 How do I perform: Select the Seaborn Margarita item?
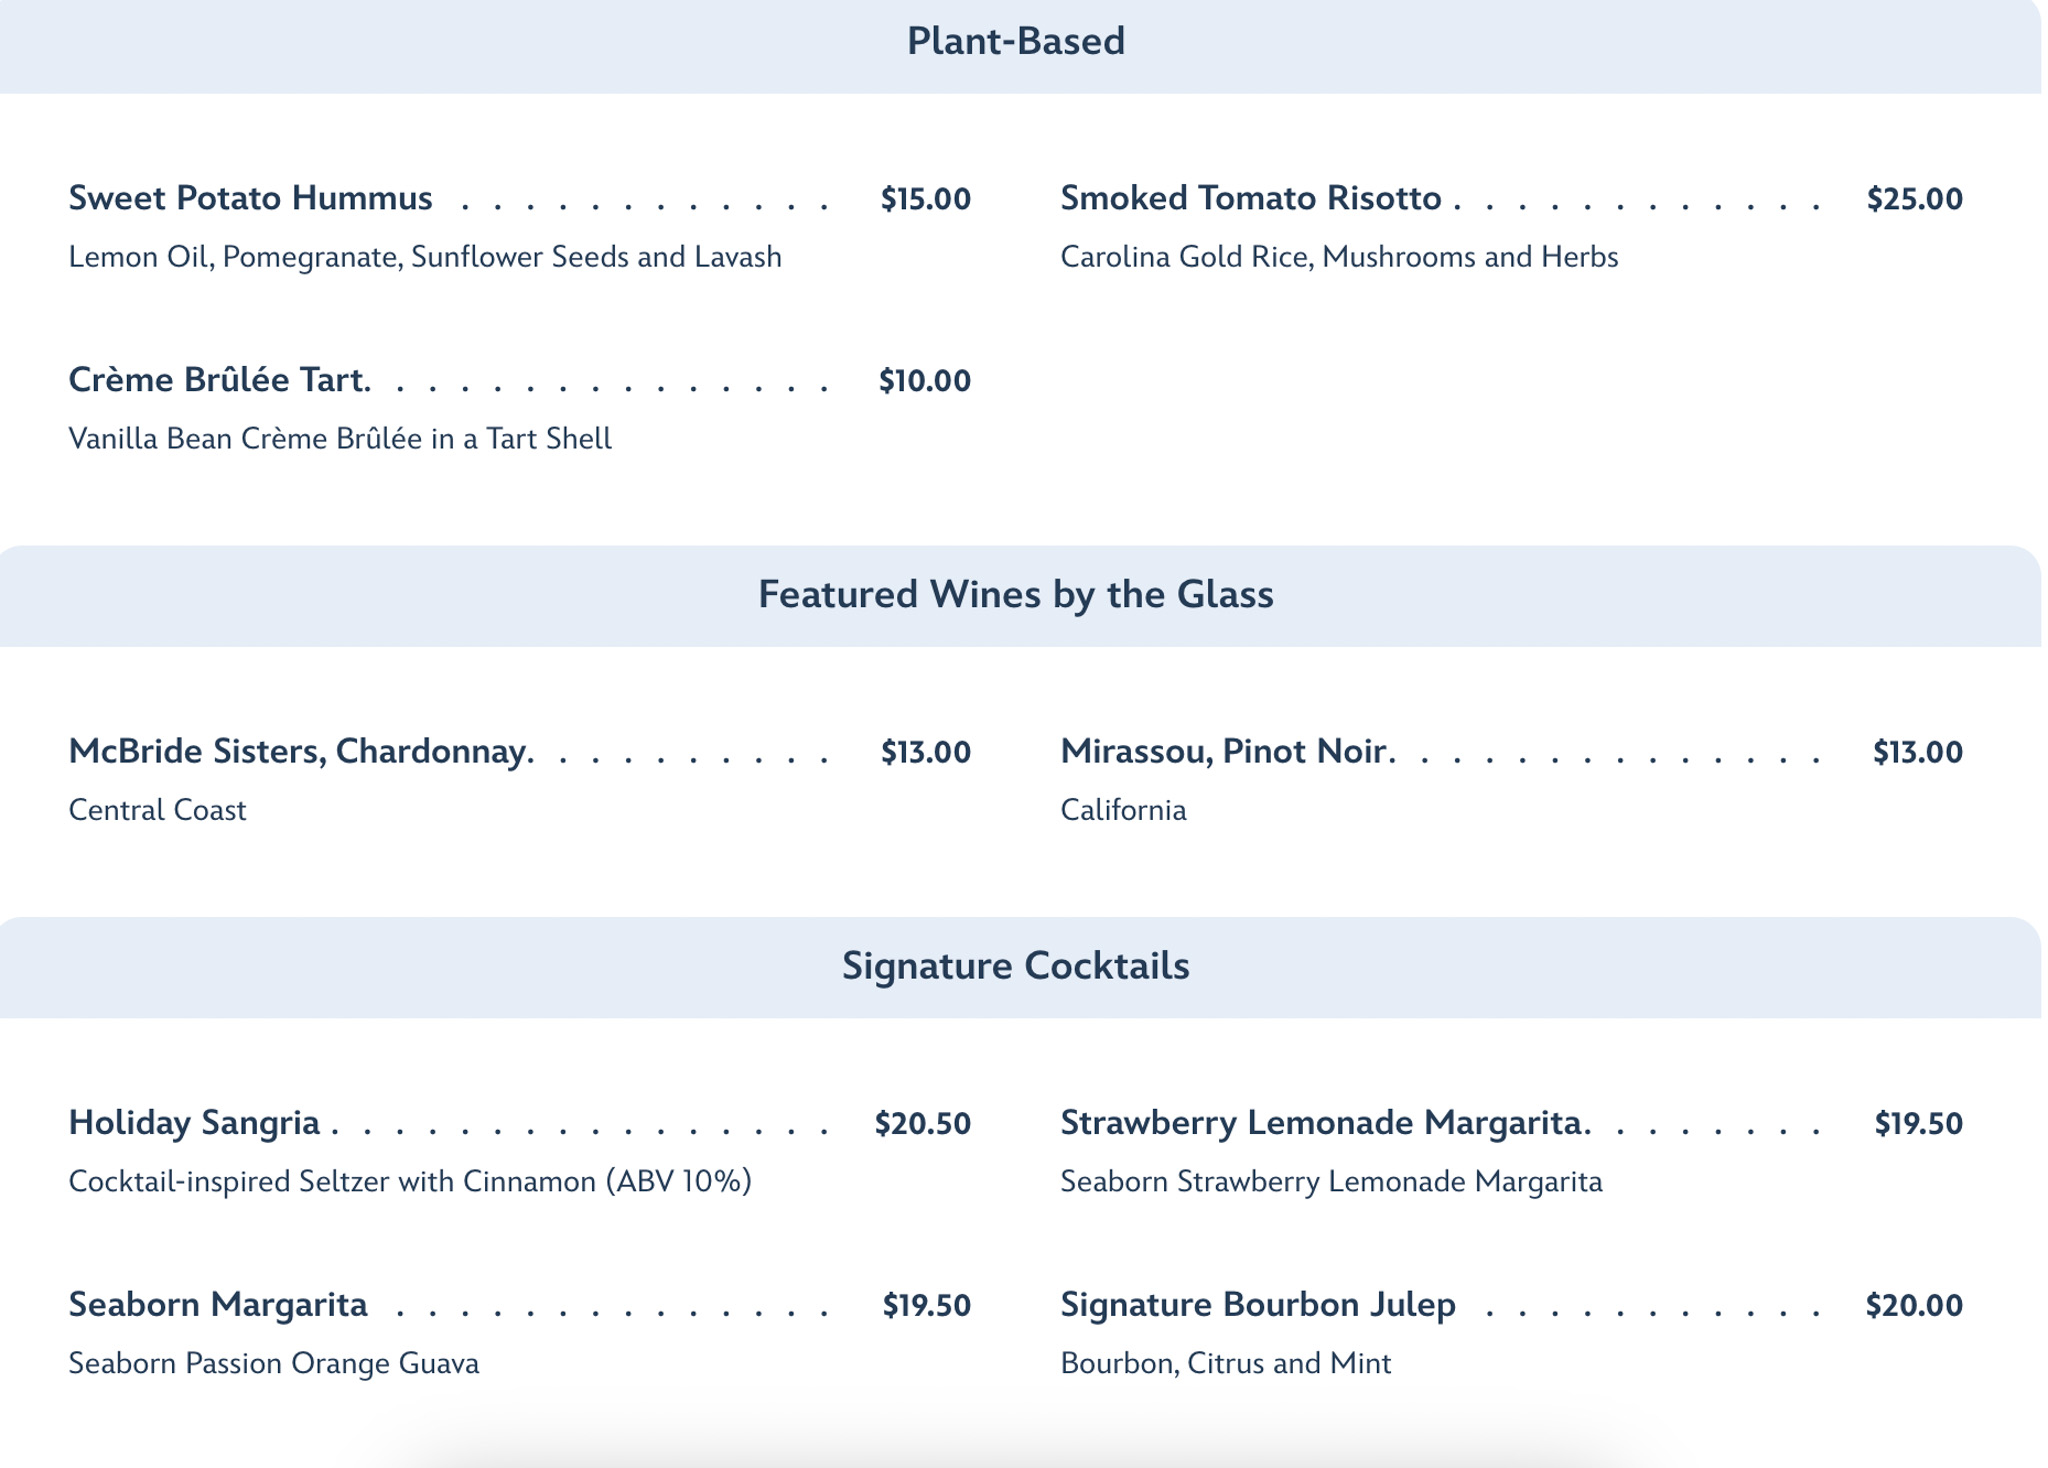(x=218, y=1305)
